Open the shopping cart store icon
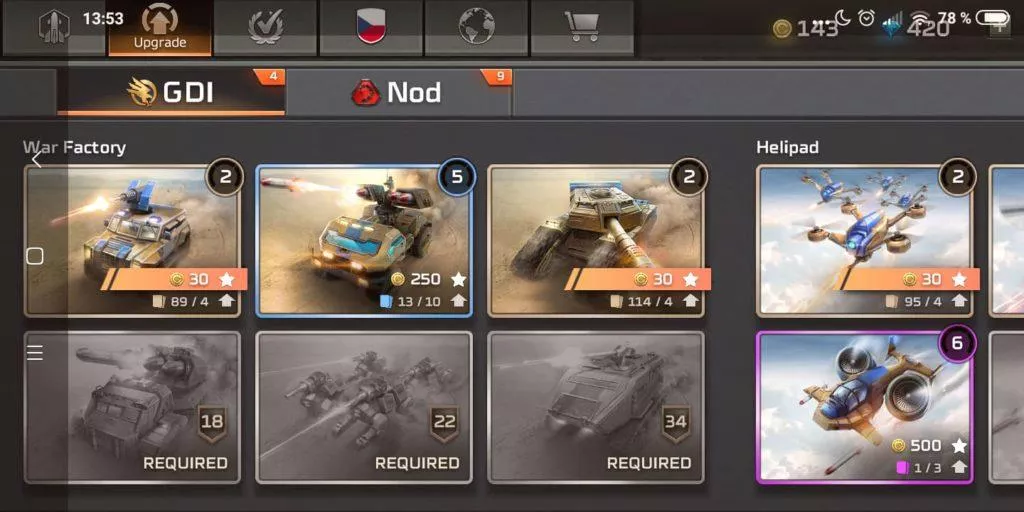The width and height of the screenshot is (1024, 512). tap(582, 28)
